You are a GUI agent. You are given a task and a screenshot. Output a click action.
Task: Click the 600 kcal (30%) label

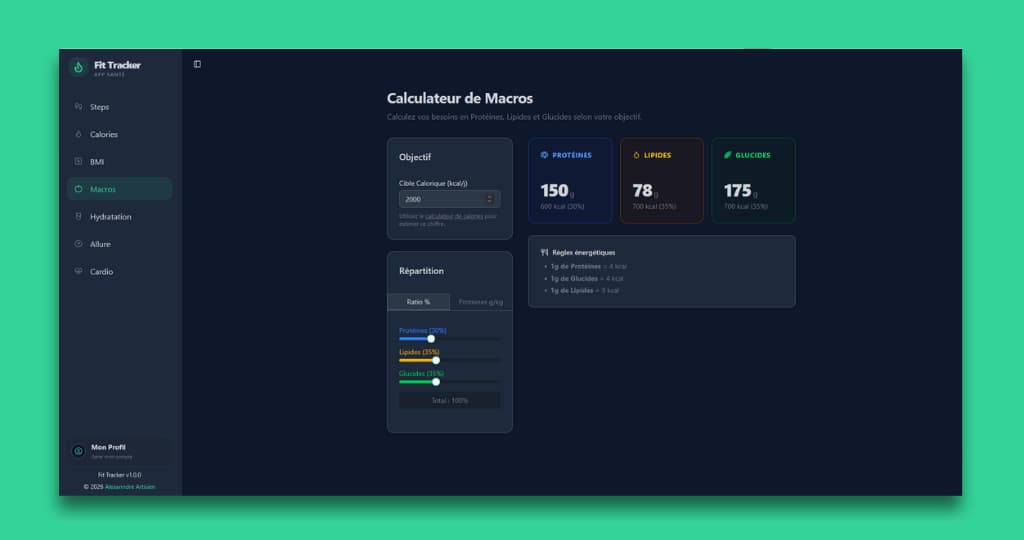click(562, 206)
